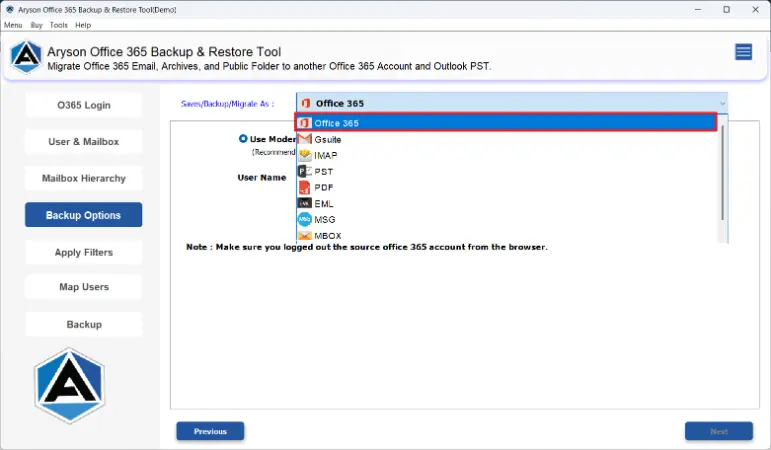Viewport: 771px width, 450px height.
Task: Go to the Backup step
Action: pos(84,324)
